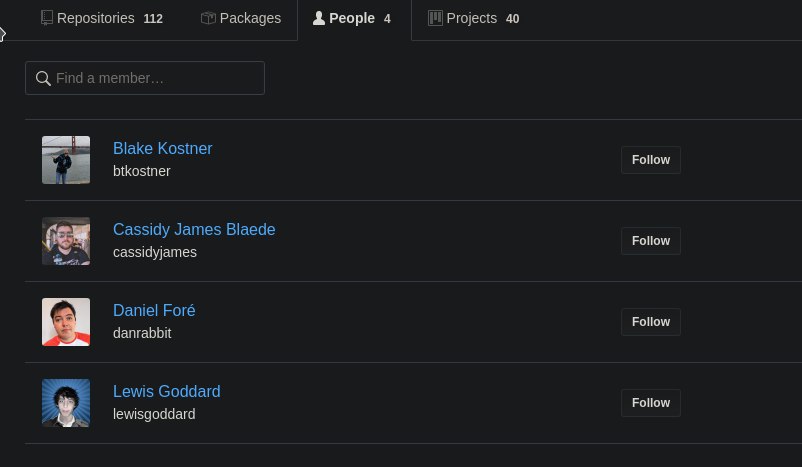The height and width of the screenshot is (467, 802).
Task: Open the Daniel Foré profile link
Action: click(154, 310)
